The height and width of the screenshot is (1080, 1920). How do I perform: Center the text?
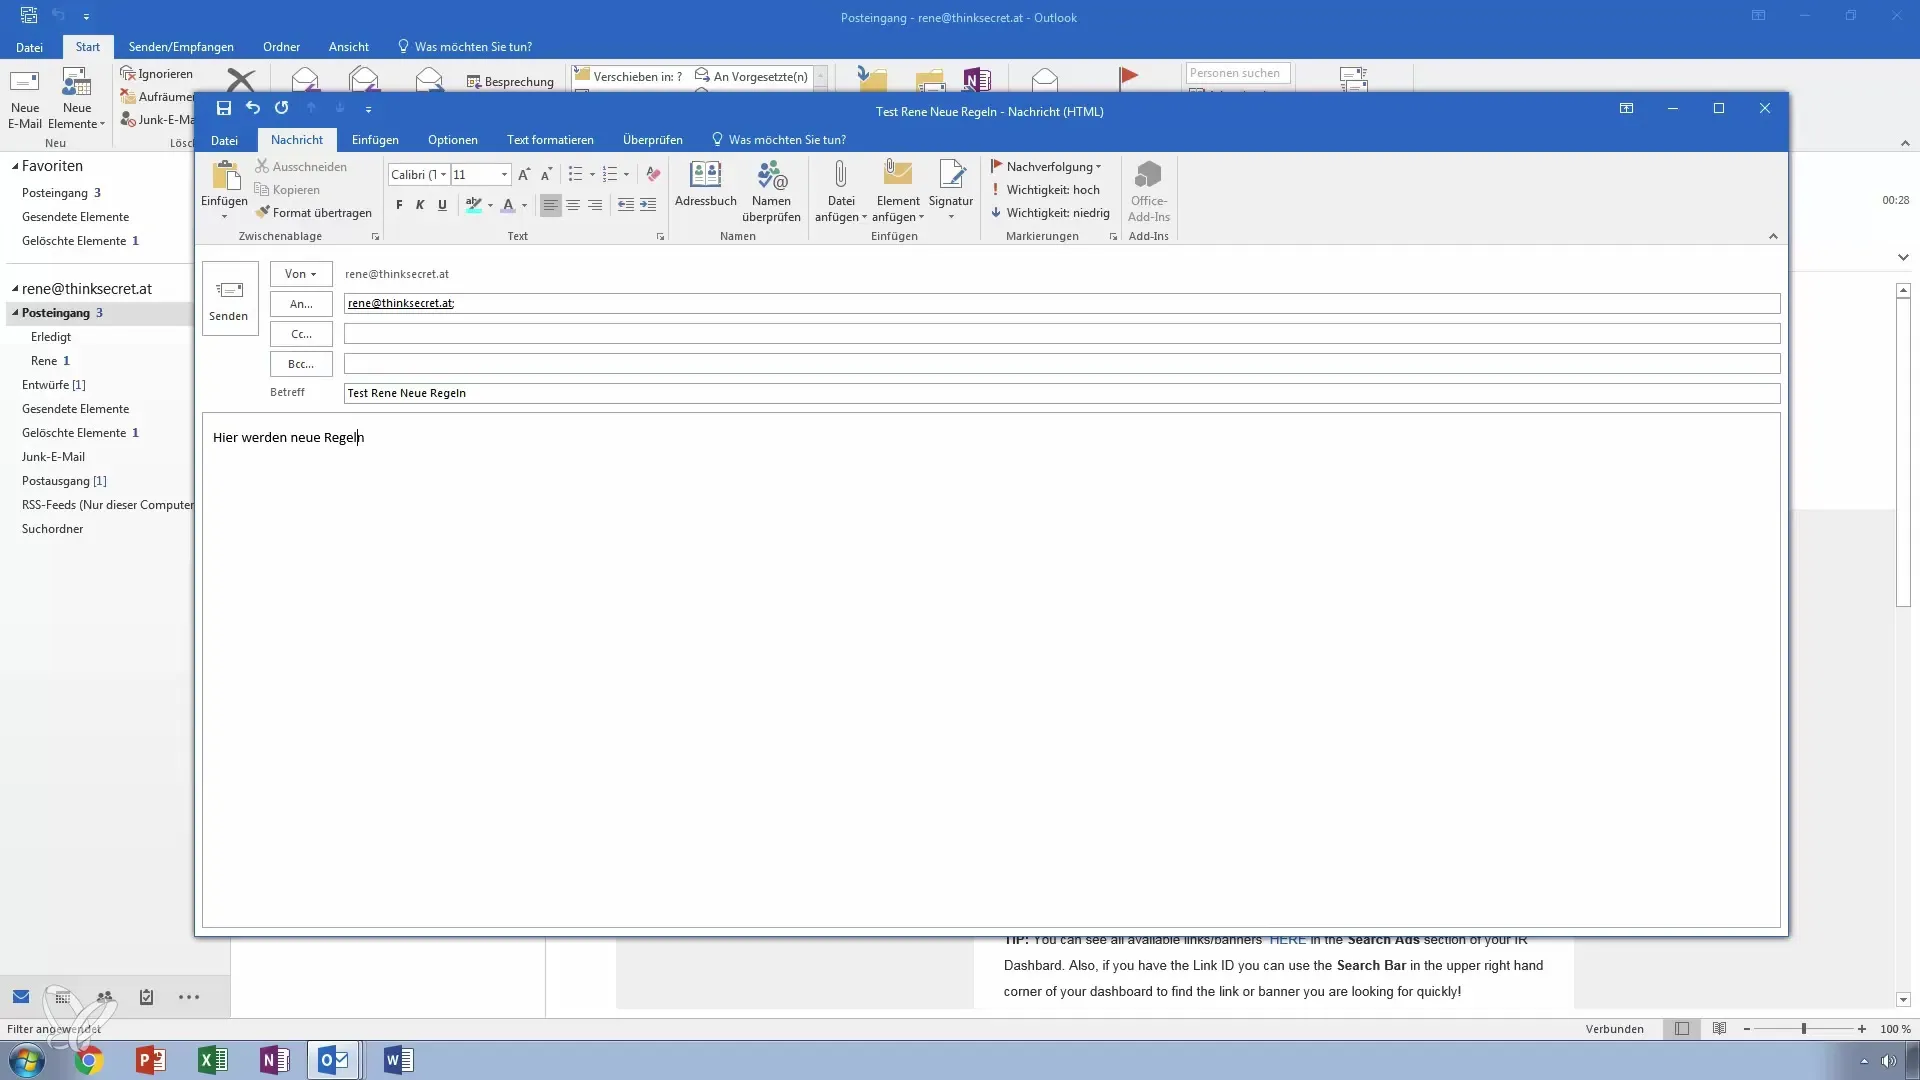(573, 205)
